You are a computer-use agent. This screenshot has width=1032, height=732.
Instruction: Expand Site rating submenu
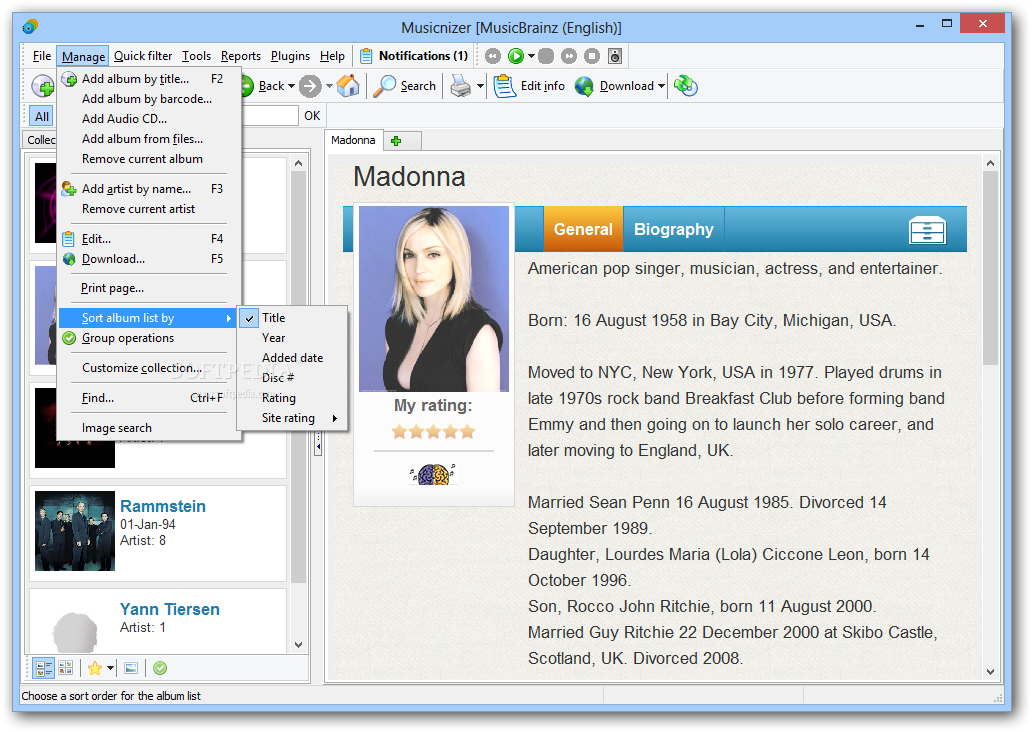click(292, 418)
